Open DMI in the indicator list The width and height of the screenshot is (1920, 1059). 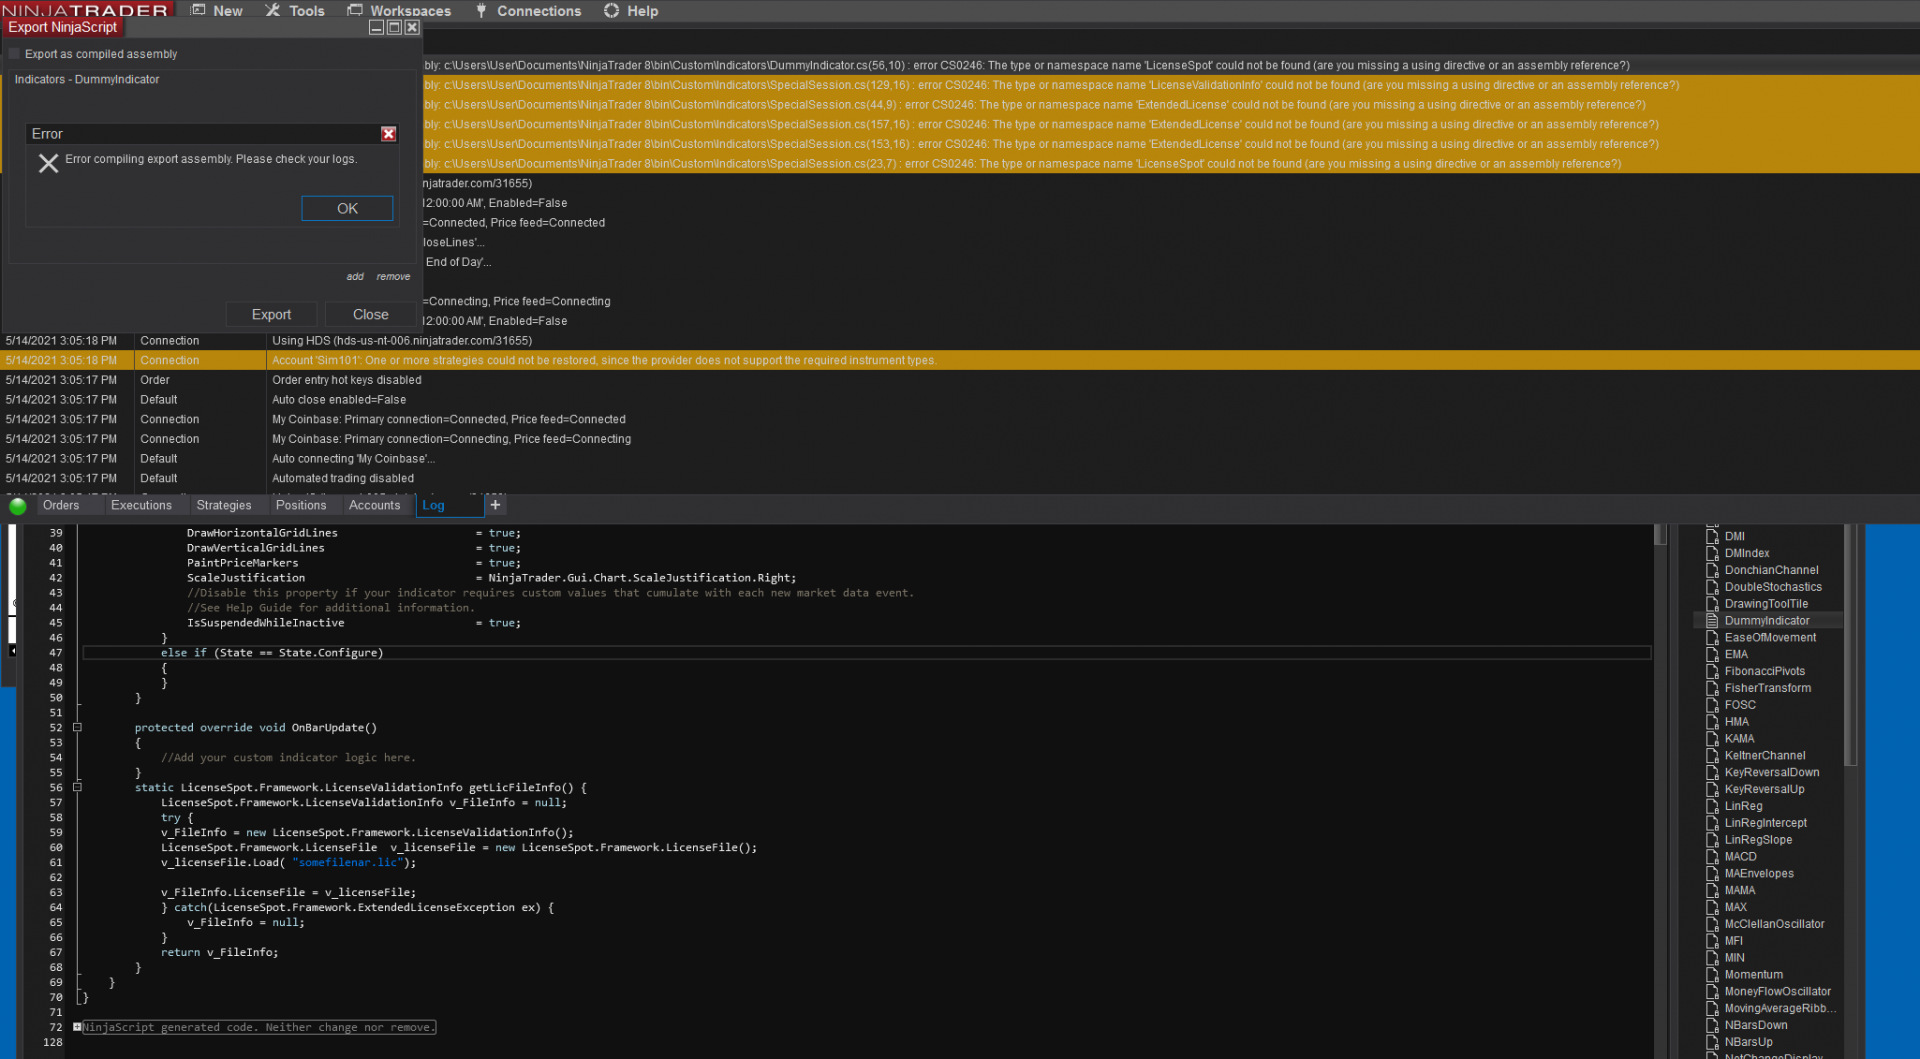(x=1734, y=537)
